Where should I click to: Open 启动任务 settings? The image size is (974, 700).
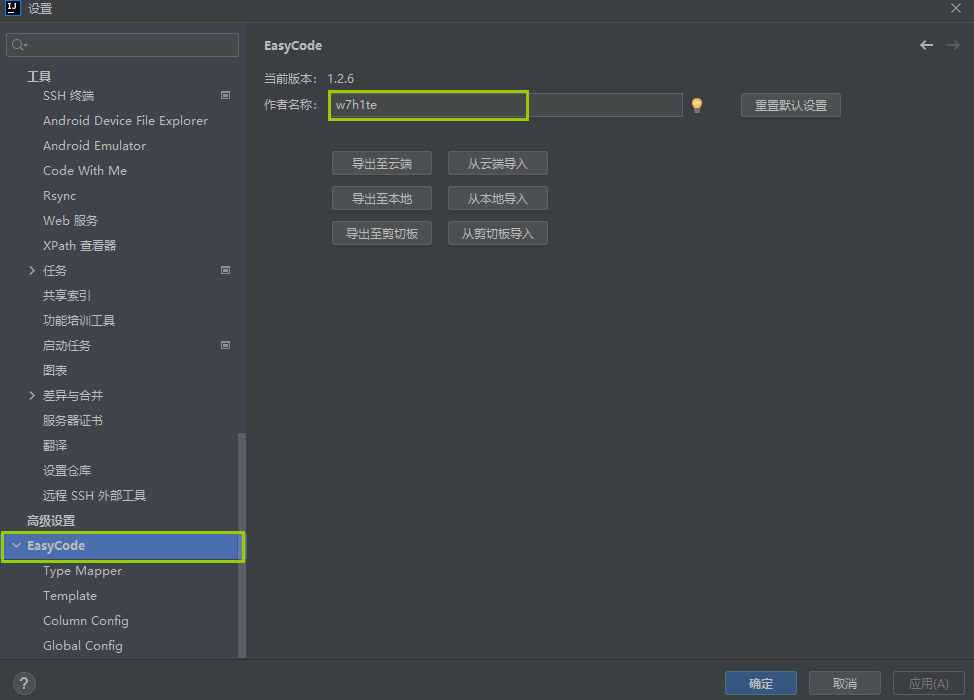click(x=66, y=345)
